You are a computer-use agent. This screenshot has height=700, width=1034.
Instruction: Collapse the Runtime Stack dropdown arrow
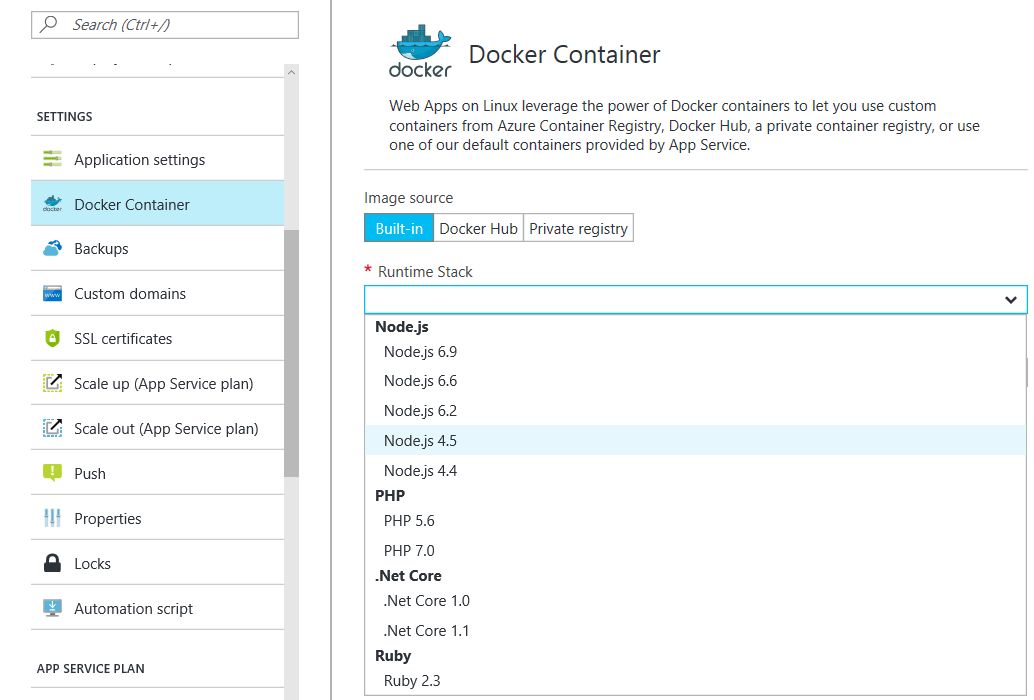pos(1010,300)
